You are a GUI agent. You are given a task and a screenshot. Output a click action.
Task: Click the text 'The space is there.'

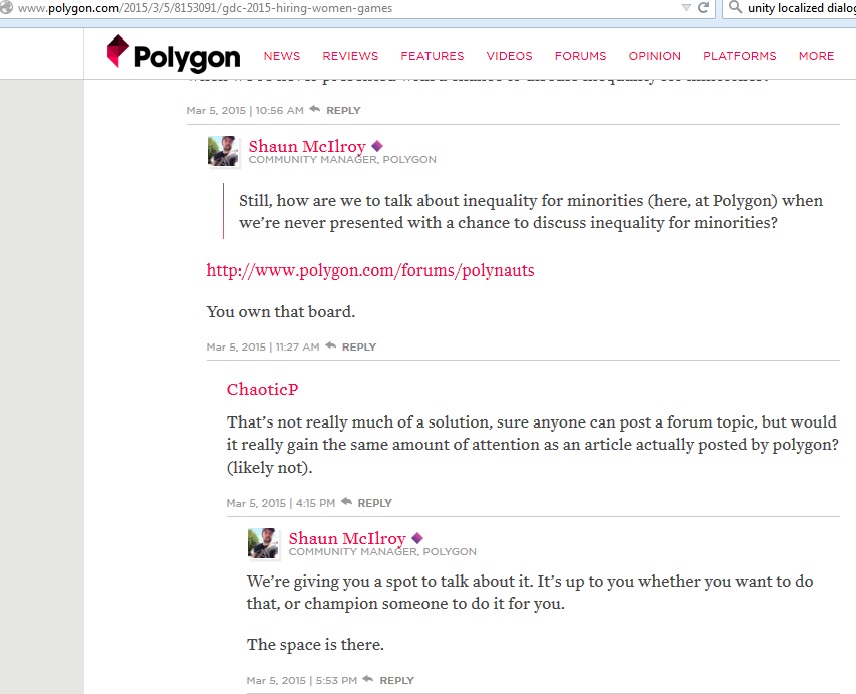coord(315,644)
